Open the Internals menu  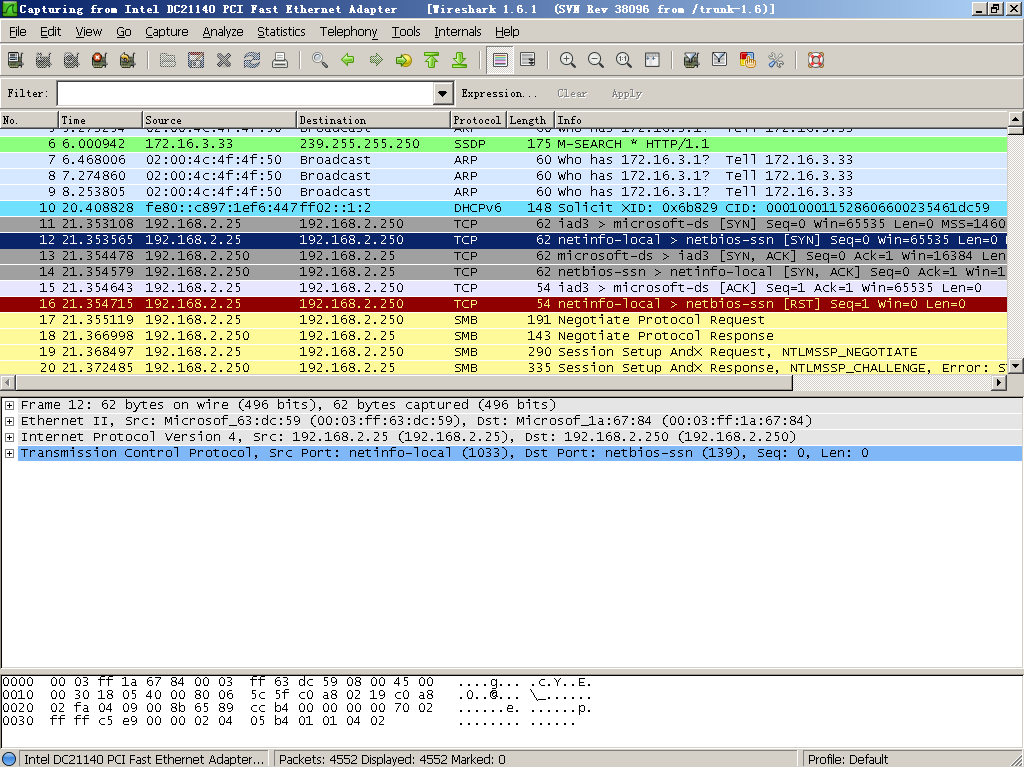457,31
